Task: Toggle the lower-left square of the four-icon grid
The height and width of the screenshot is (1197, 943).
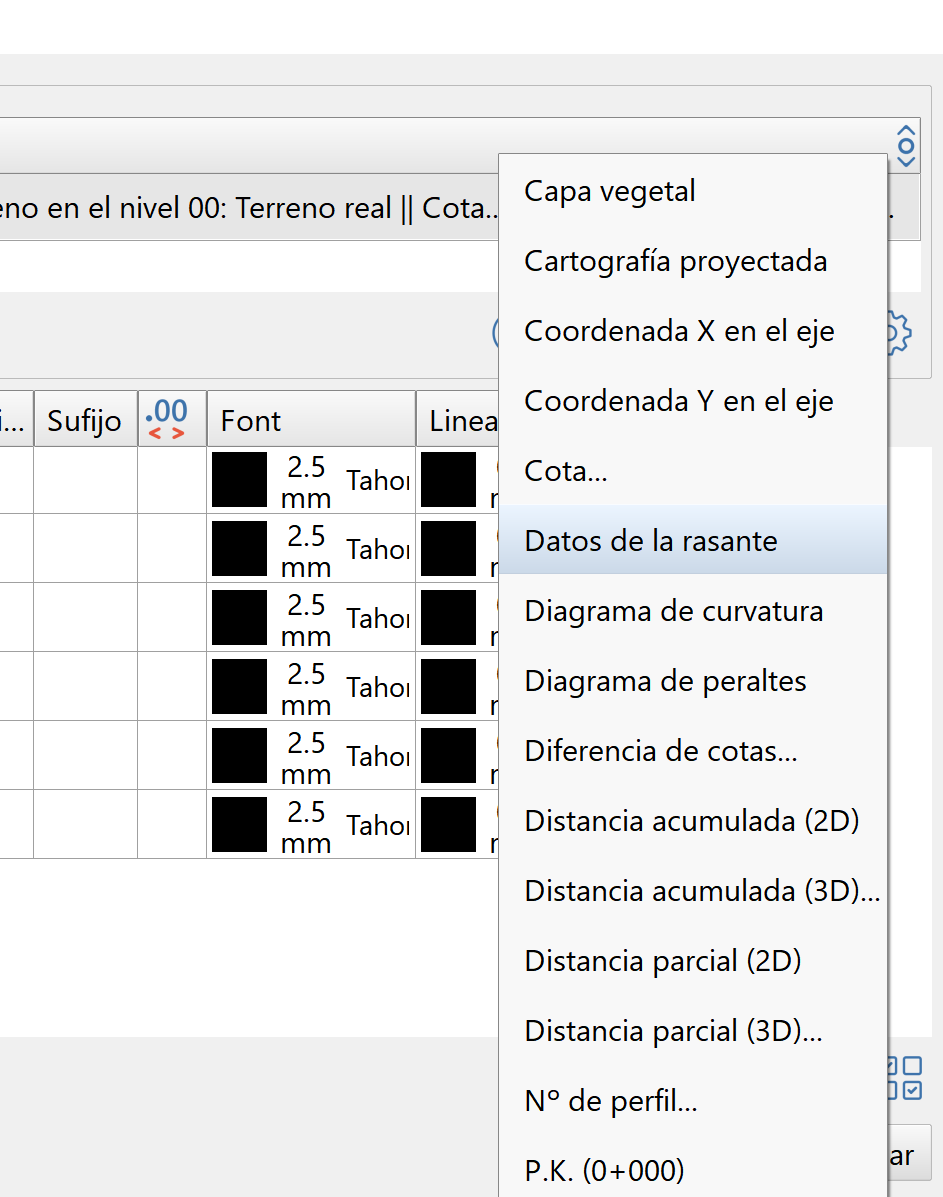Action: pos(892,1090)
